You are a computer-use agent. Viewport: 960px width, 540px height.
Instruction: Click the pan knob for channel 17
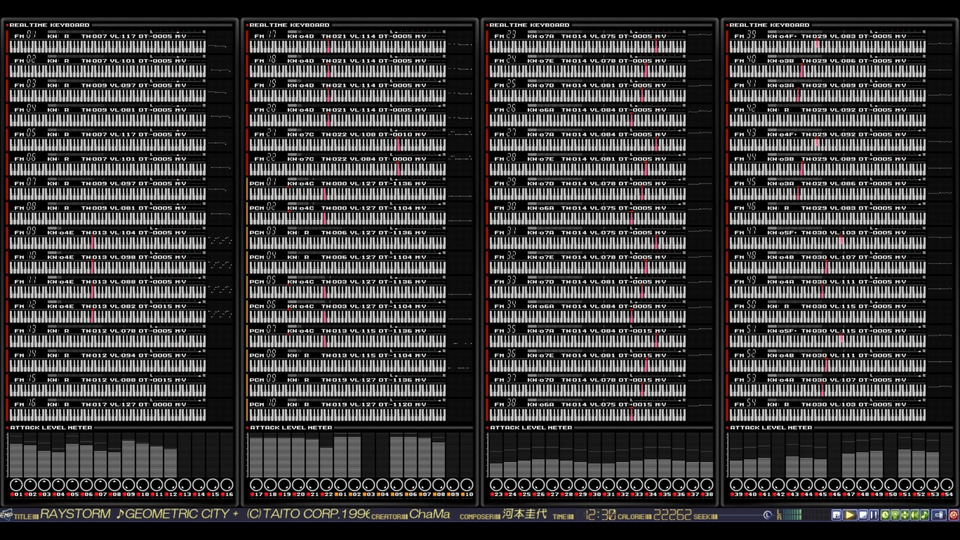(257, 484)
